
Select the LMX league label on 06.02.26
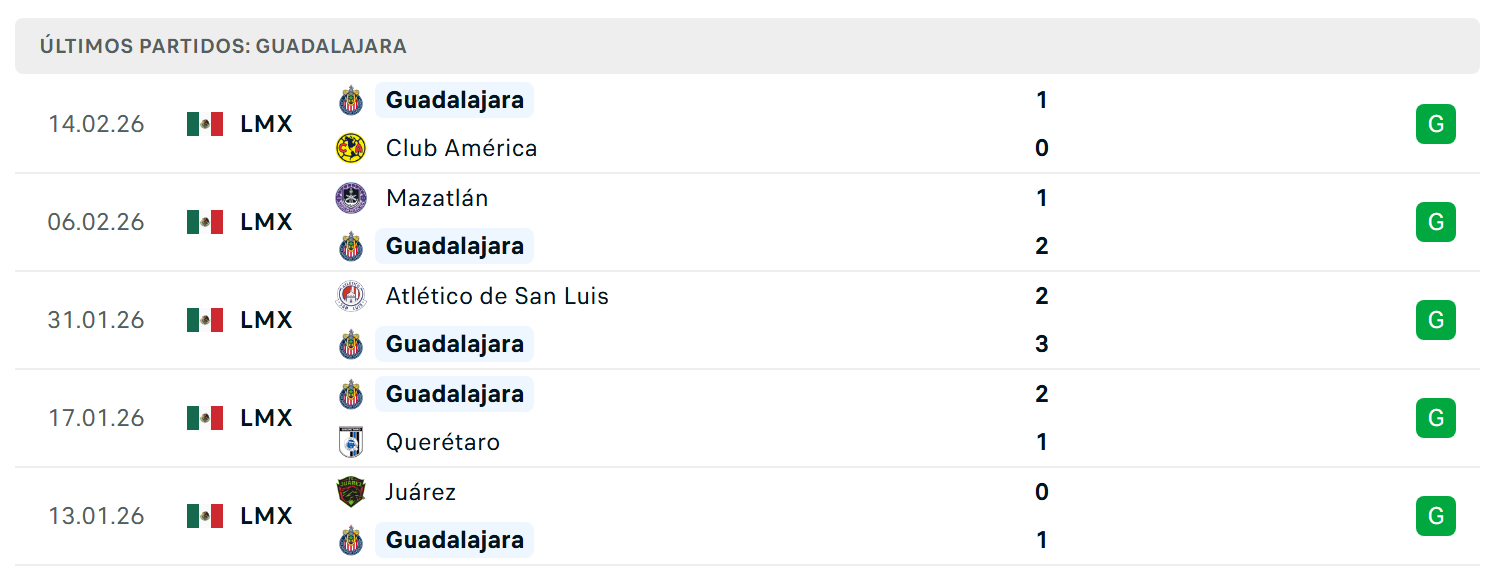266,222
